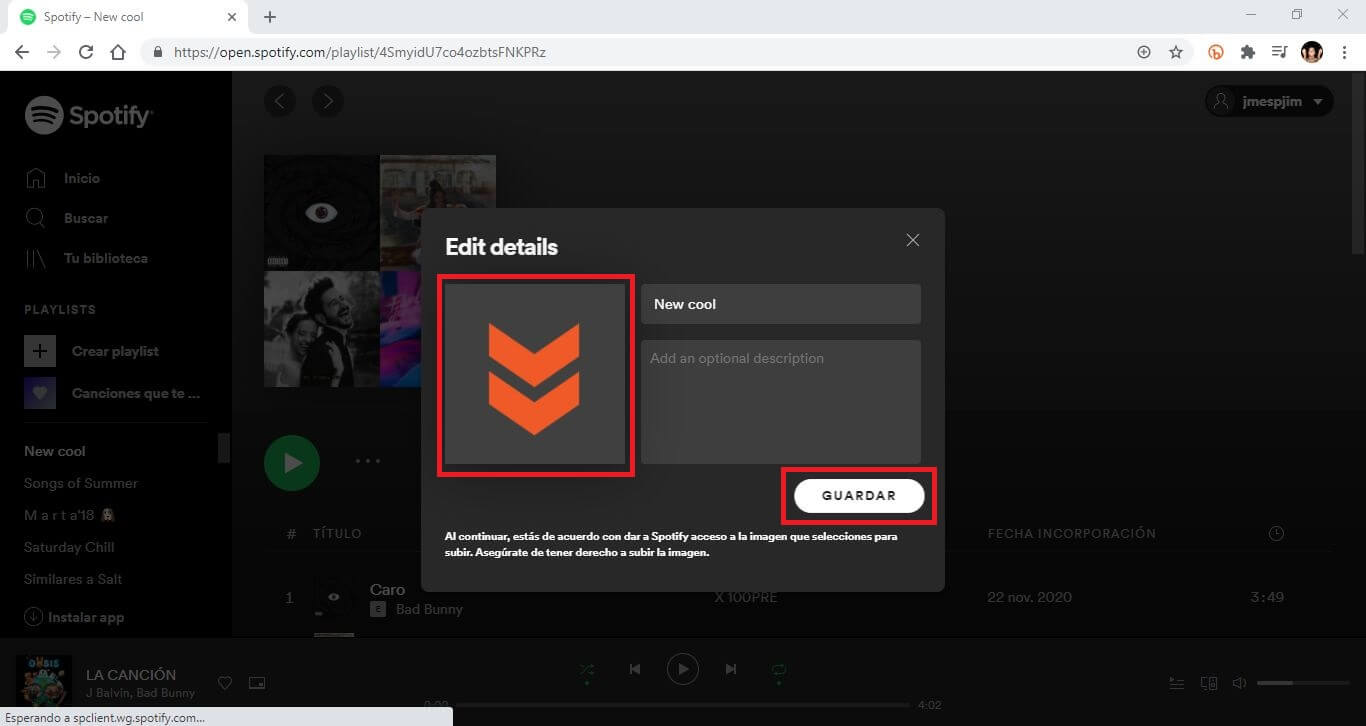Click the install app plus icon in address bar
Viewport: 1366px width, 726px height.
(x=1144, y=52)
